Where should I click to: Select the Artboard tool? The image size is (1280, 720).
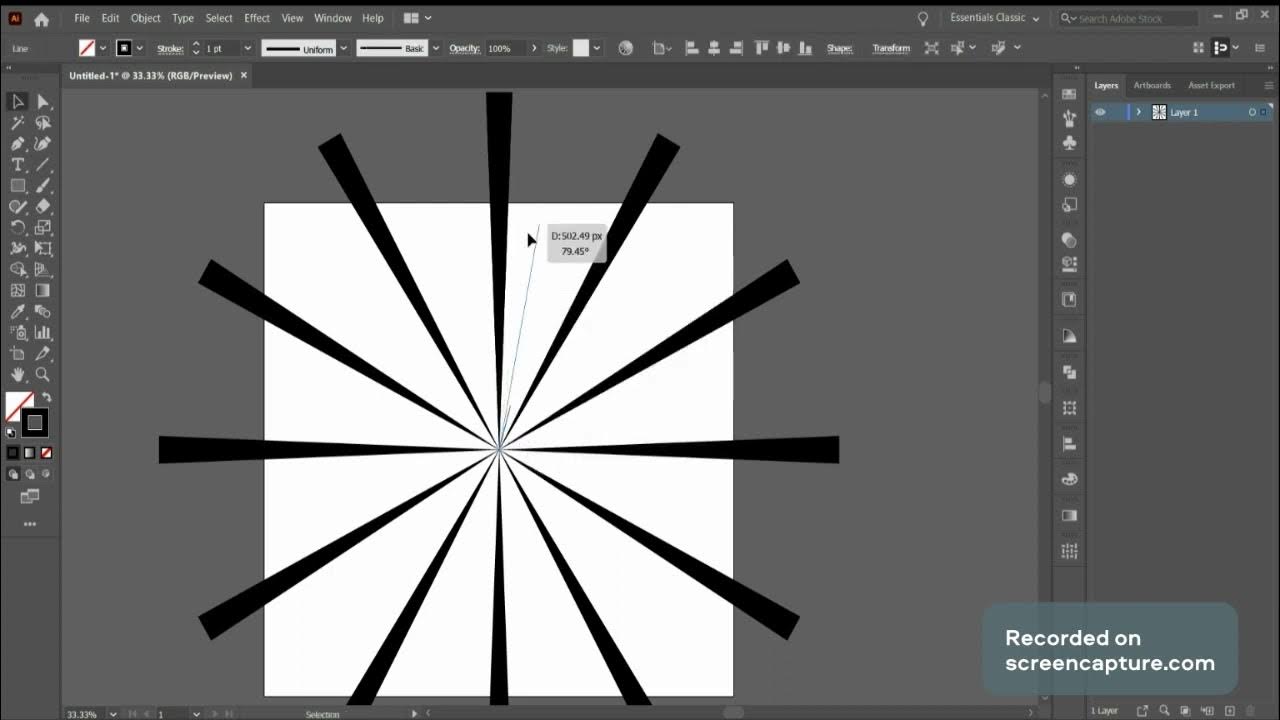click(17, 354)
